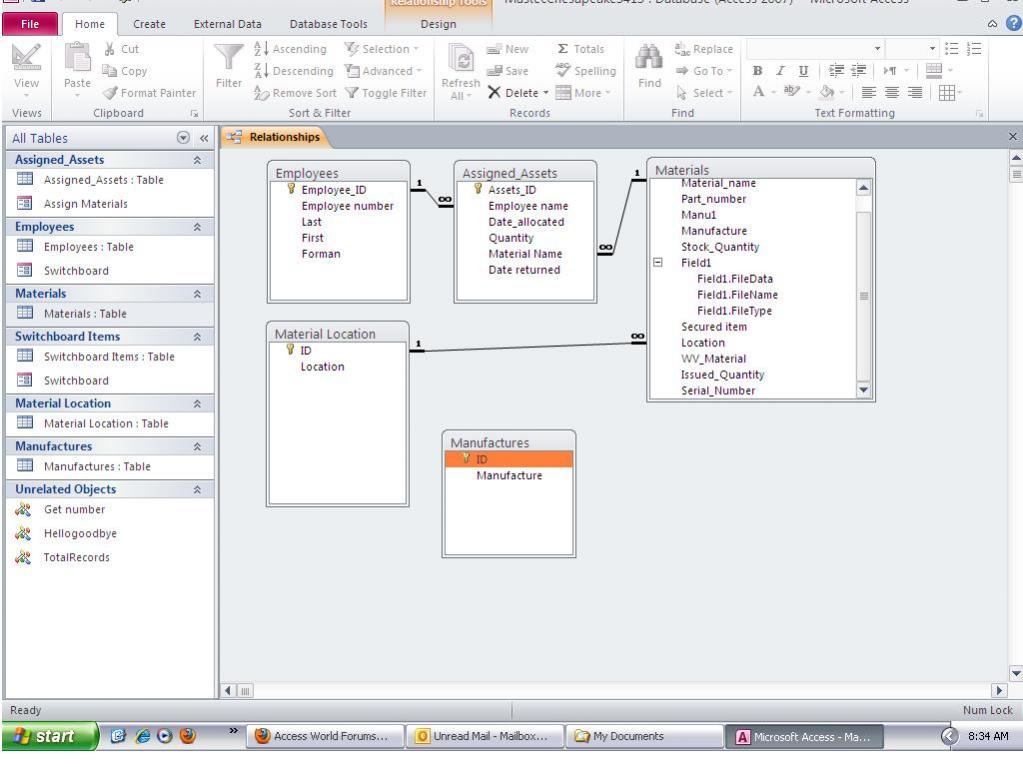Click Toggle Filter

[386, 93]
